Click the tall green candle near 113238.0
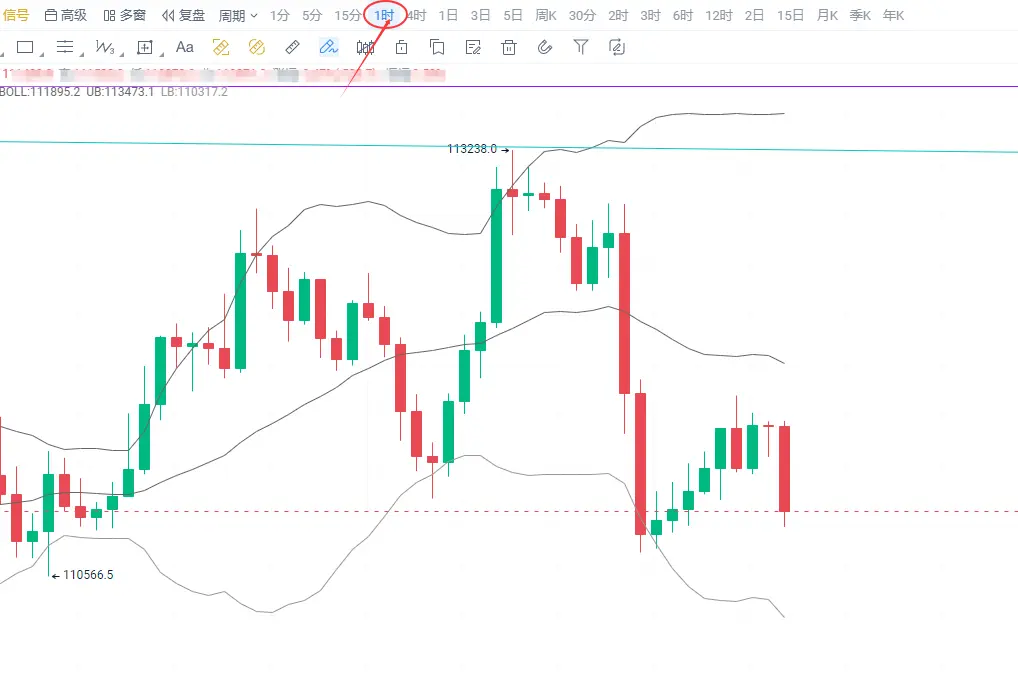The width and height of the screenshot is (1018, 682). tap(497, 256)
